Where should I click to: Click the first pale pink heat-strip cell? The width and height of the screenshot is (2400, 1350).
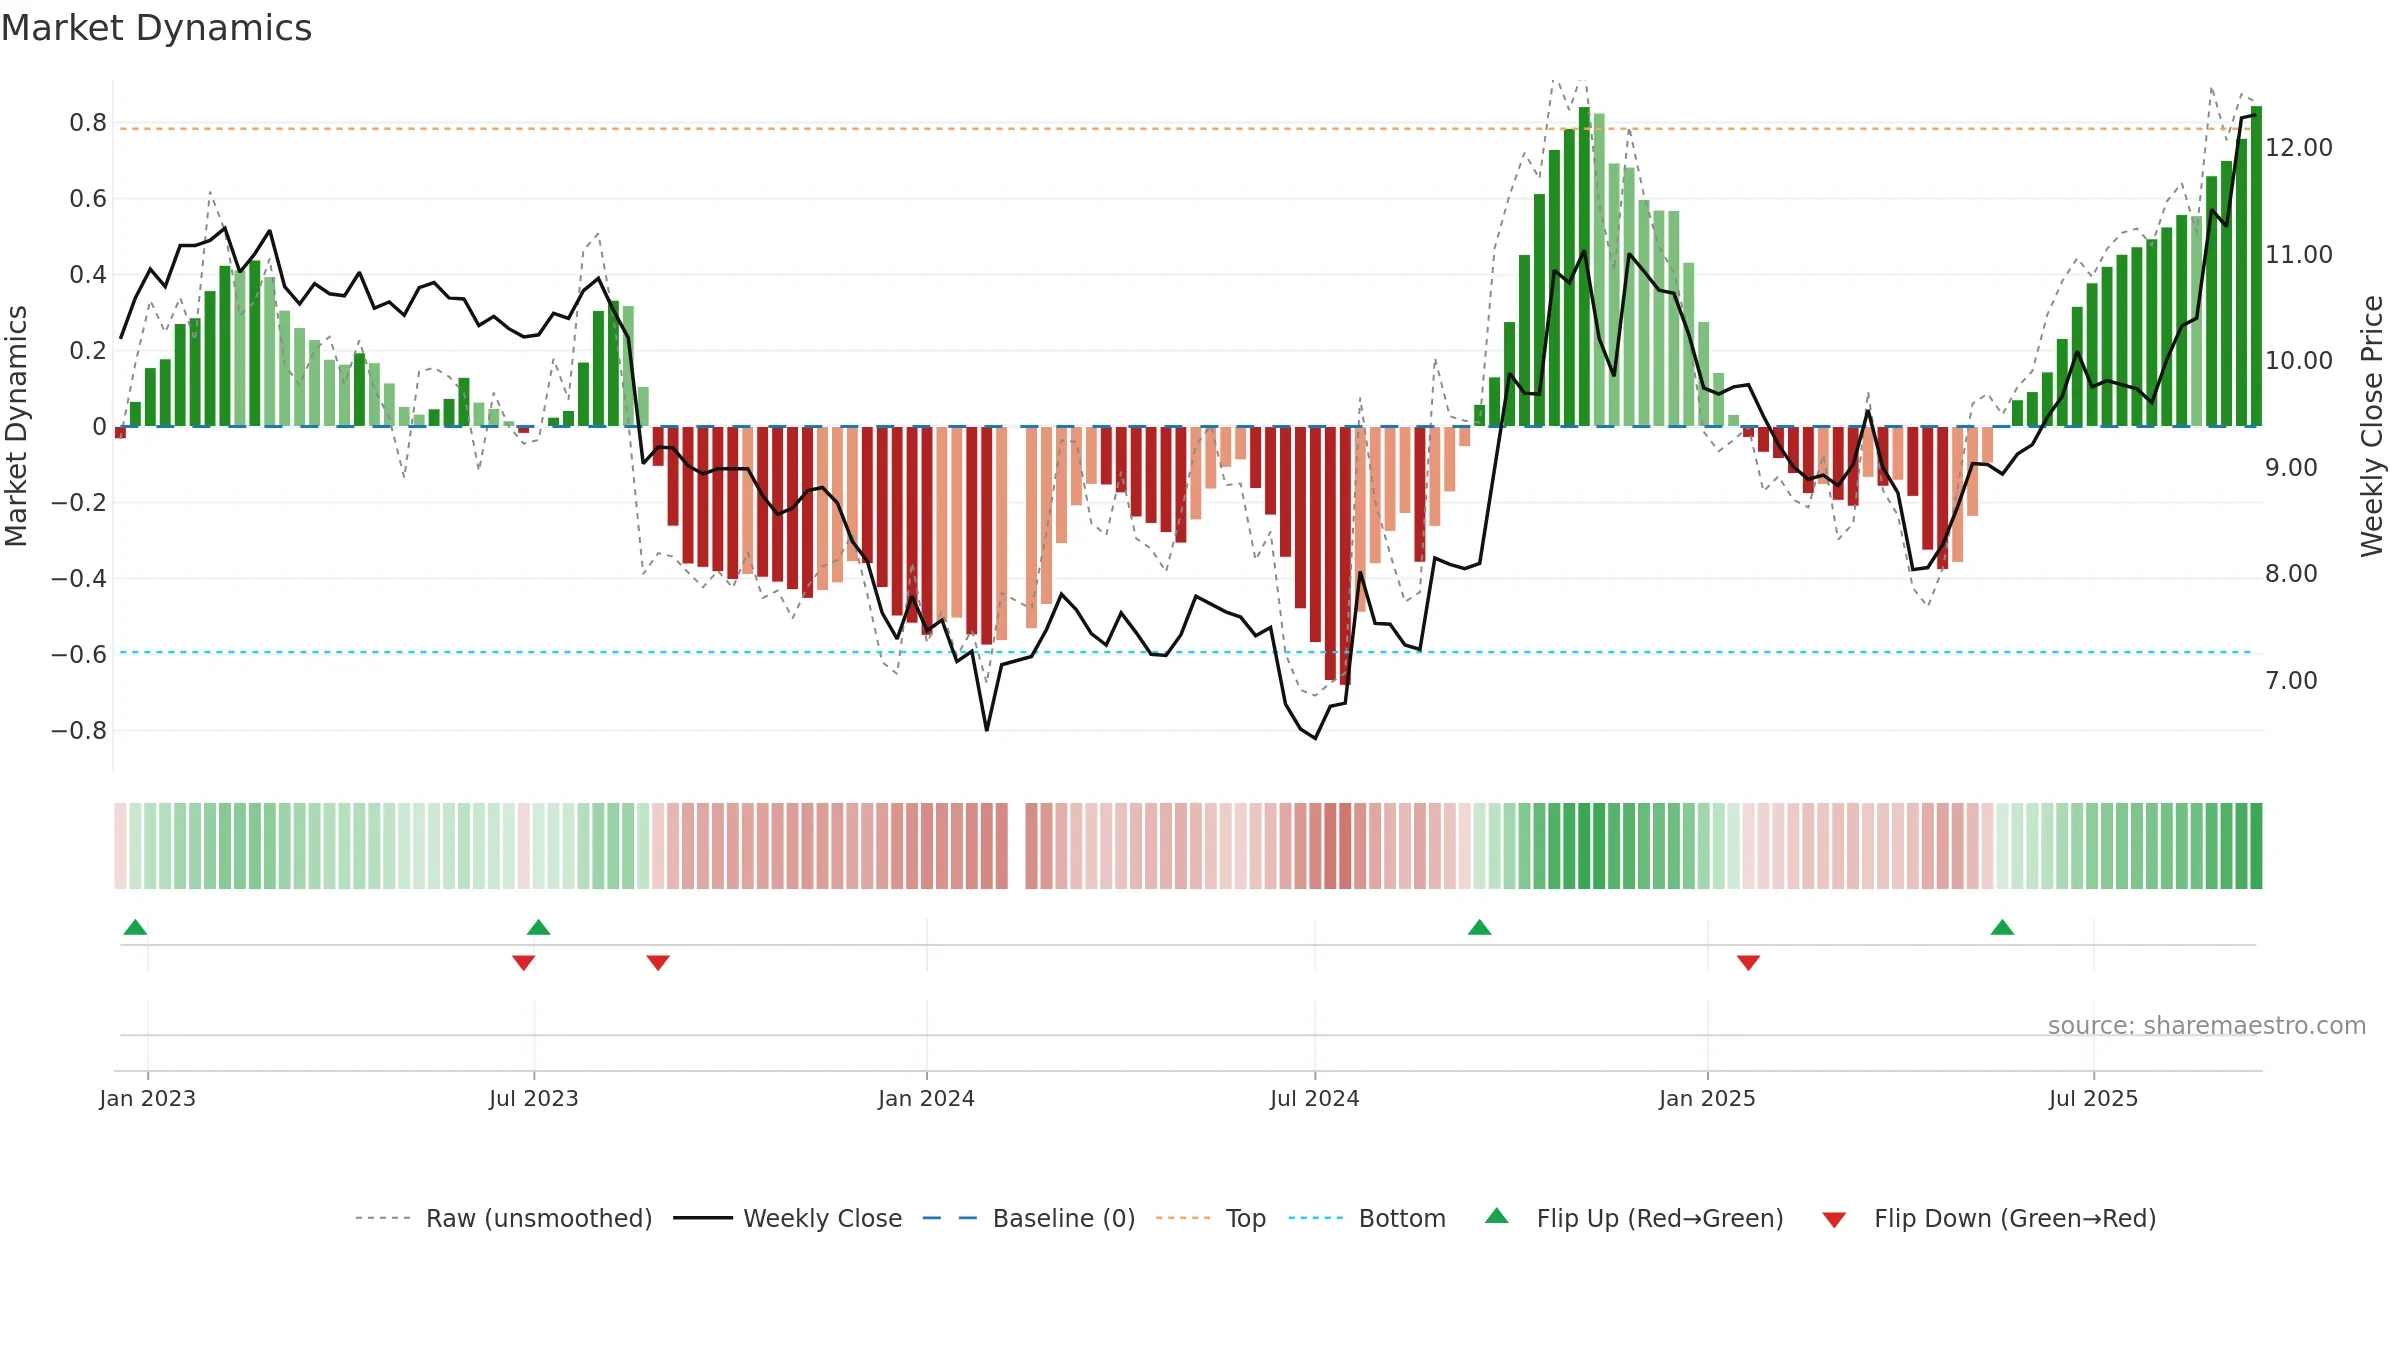[x=120, y=846]
